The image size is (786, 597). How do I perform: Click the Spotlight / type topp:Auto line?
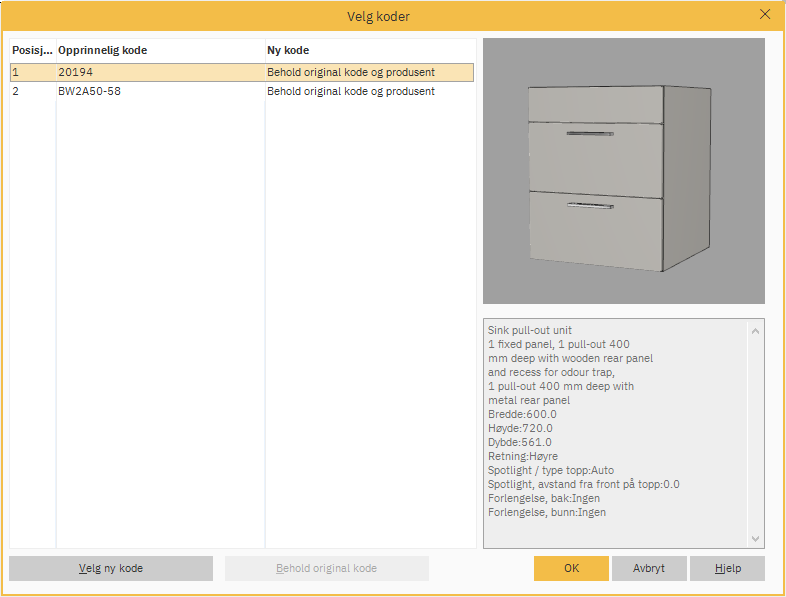pyautogui.click(x=550, y=470)
